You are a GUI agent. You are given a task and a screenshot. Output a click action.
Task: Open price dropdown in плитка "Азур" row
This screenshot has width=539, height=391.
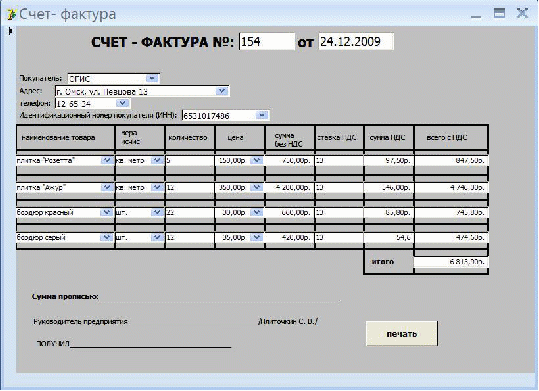tap(256, 187)
